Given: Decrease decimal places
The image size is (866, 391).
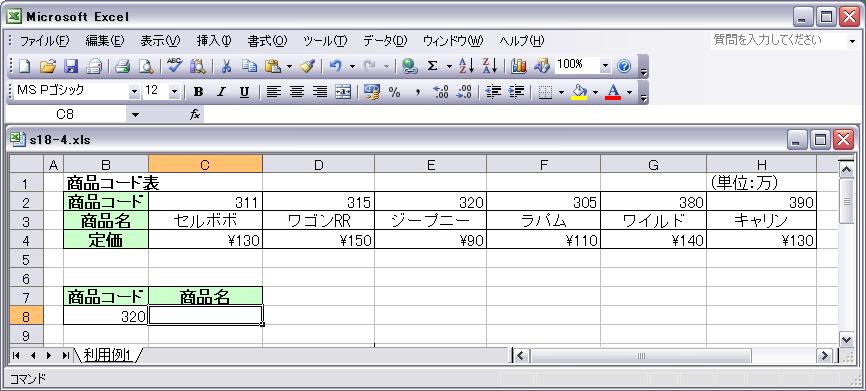Looking at the screenshot, I should [464, 92].
